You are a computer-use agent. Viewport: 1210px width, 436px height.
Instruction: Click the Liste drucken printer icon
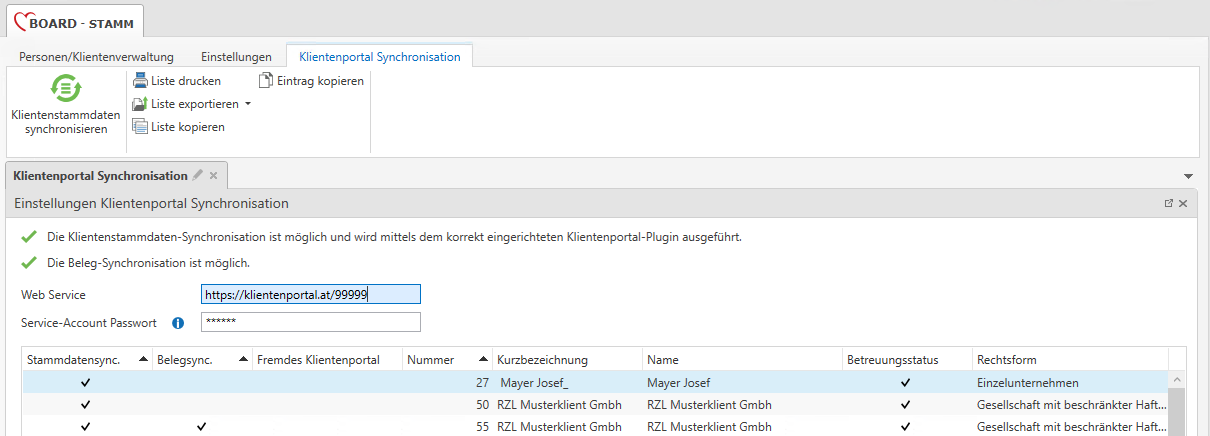(x=140, y=81)
